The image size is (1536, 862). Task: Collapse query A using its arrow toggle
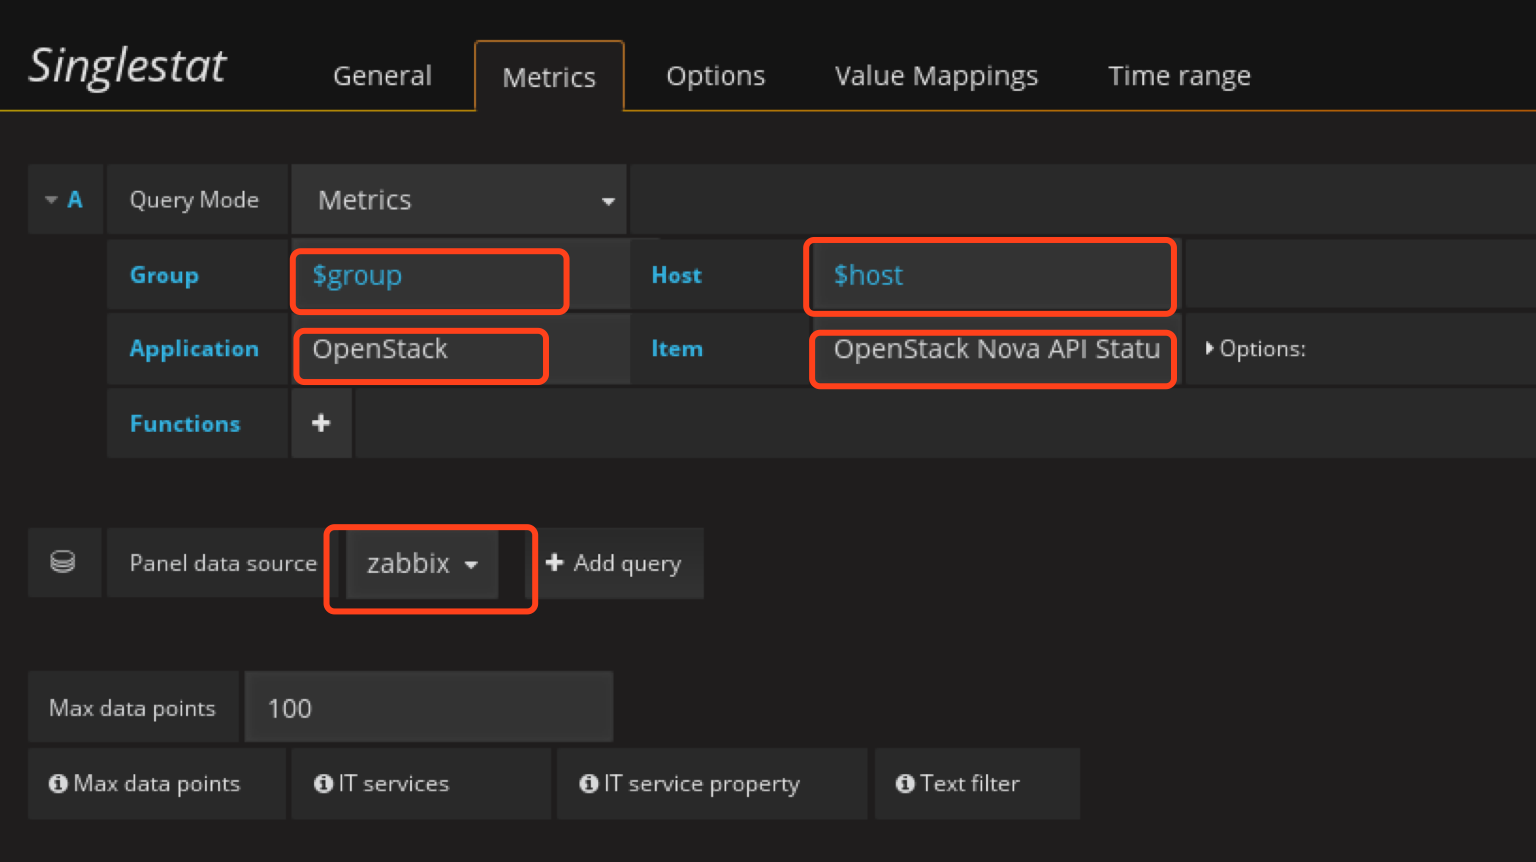coord(51,200)
